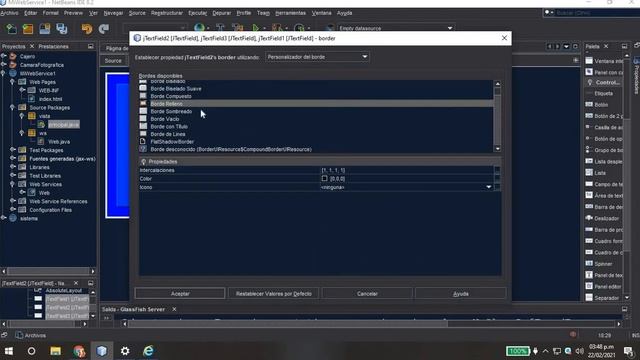Select the Campo de texto palette item
Viewport: 640px width, 360px height.
604,184
